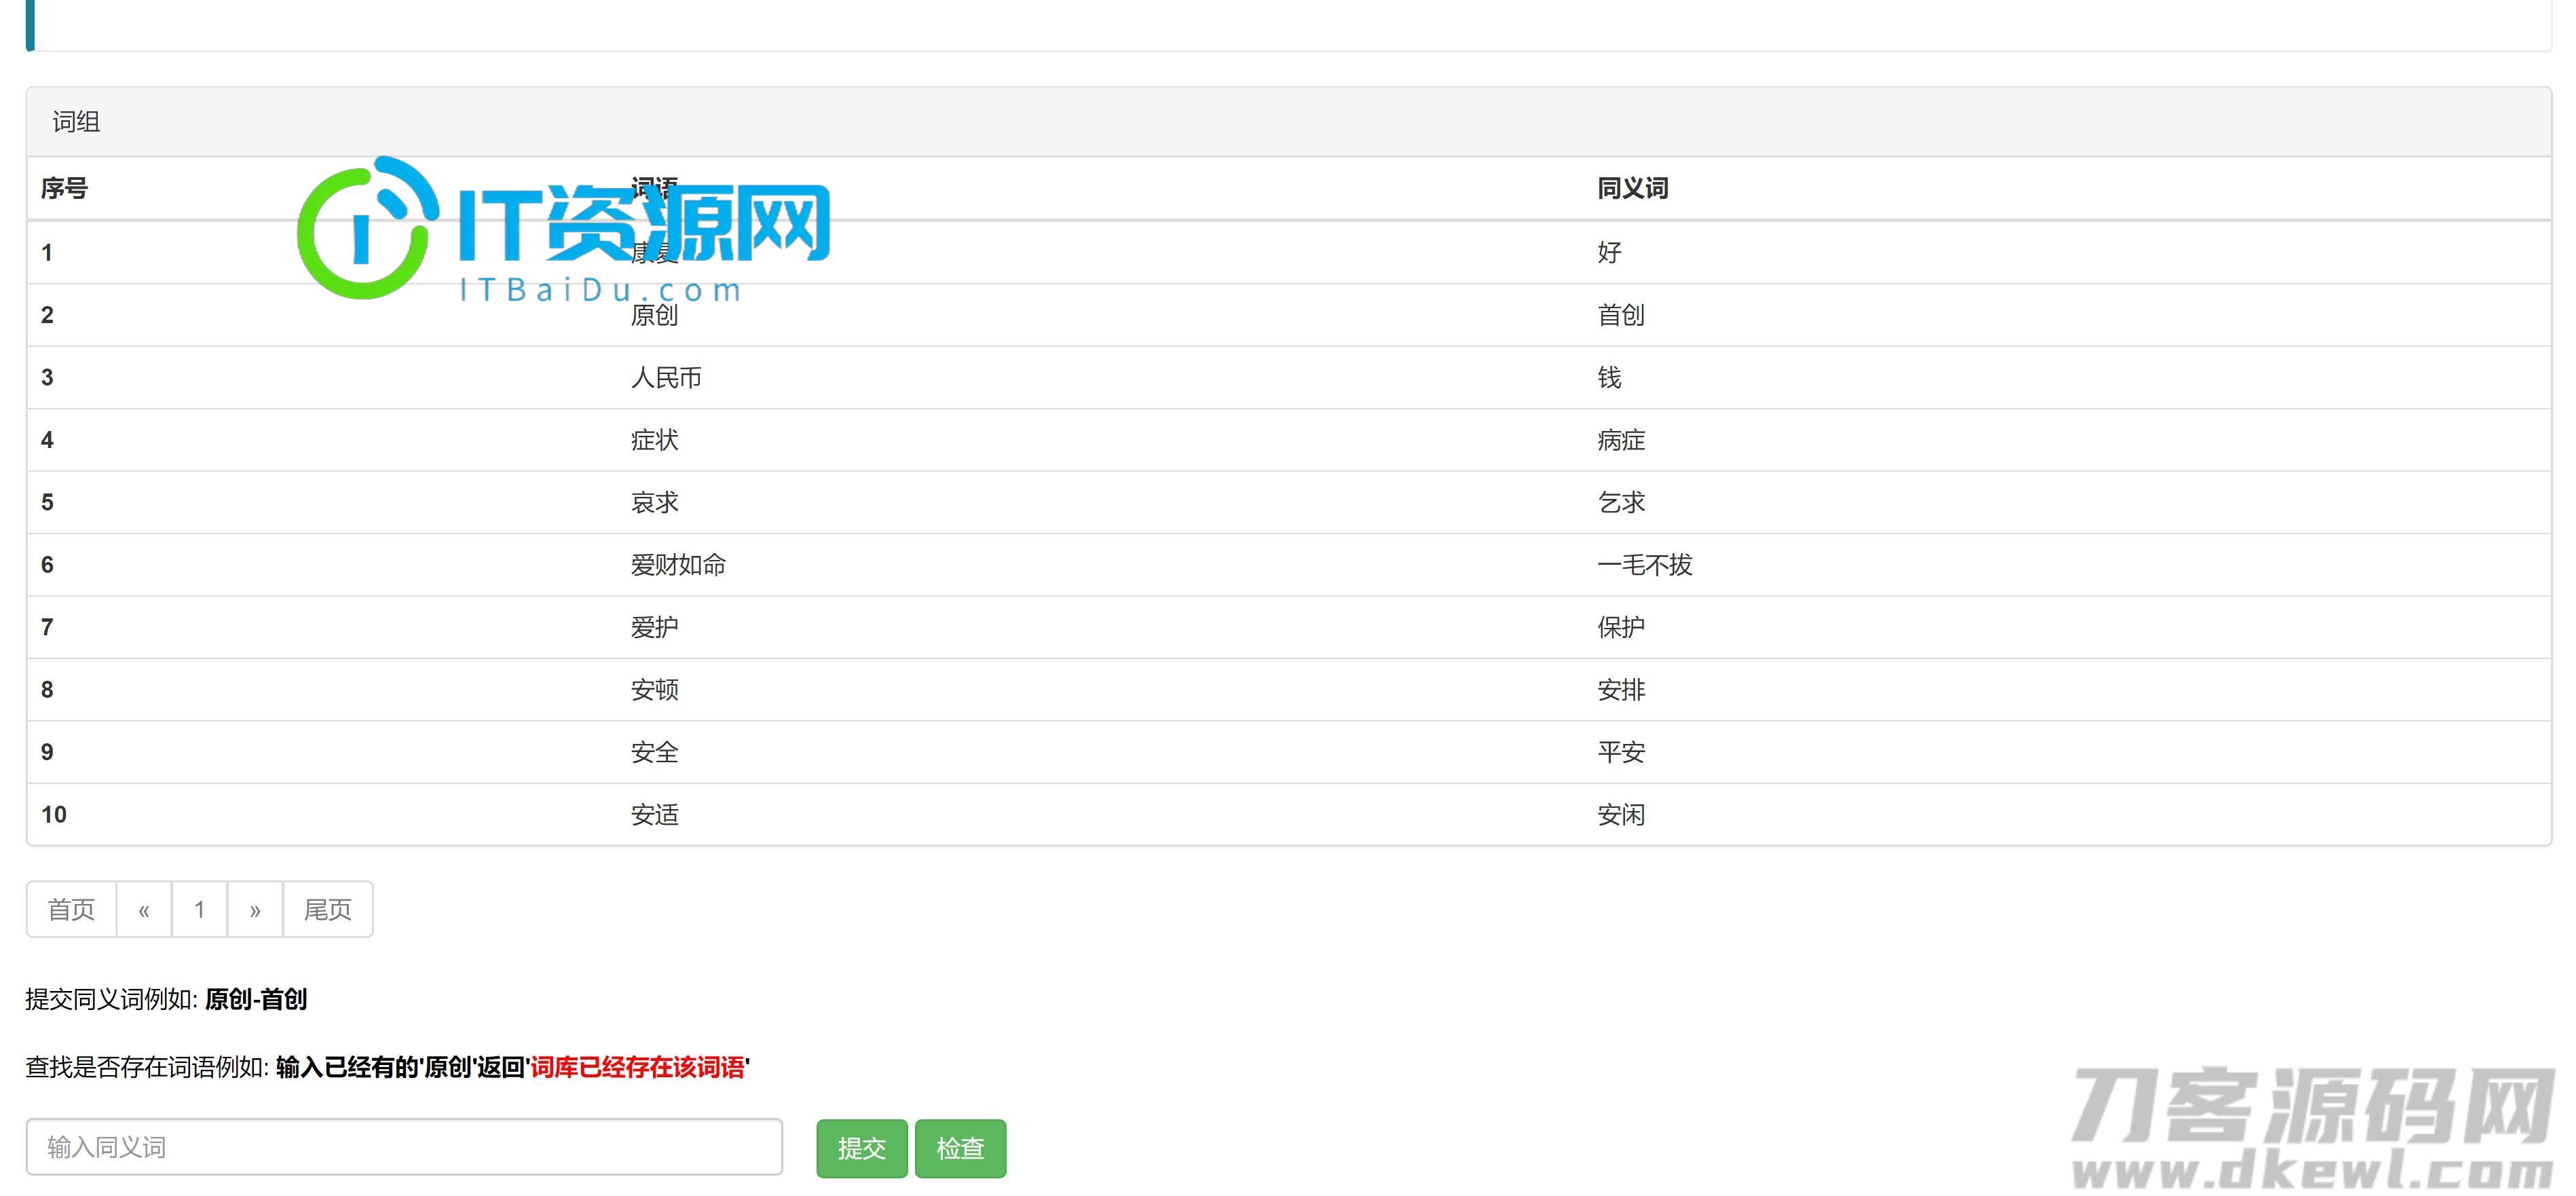Click the green 检查 check button
The height and width of the screenshot is (1196, 2576).
point(960,1148)
